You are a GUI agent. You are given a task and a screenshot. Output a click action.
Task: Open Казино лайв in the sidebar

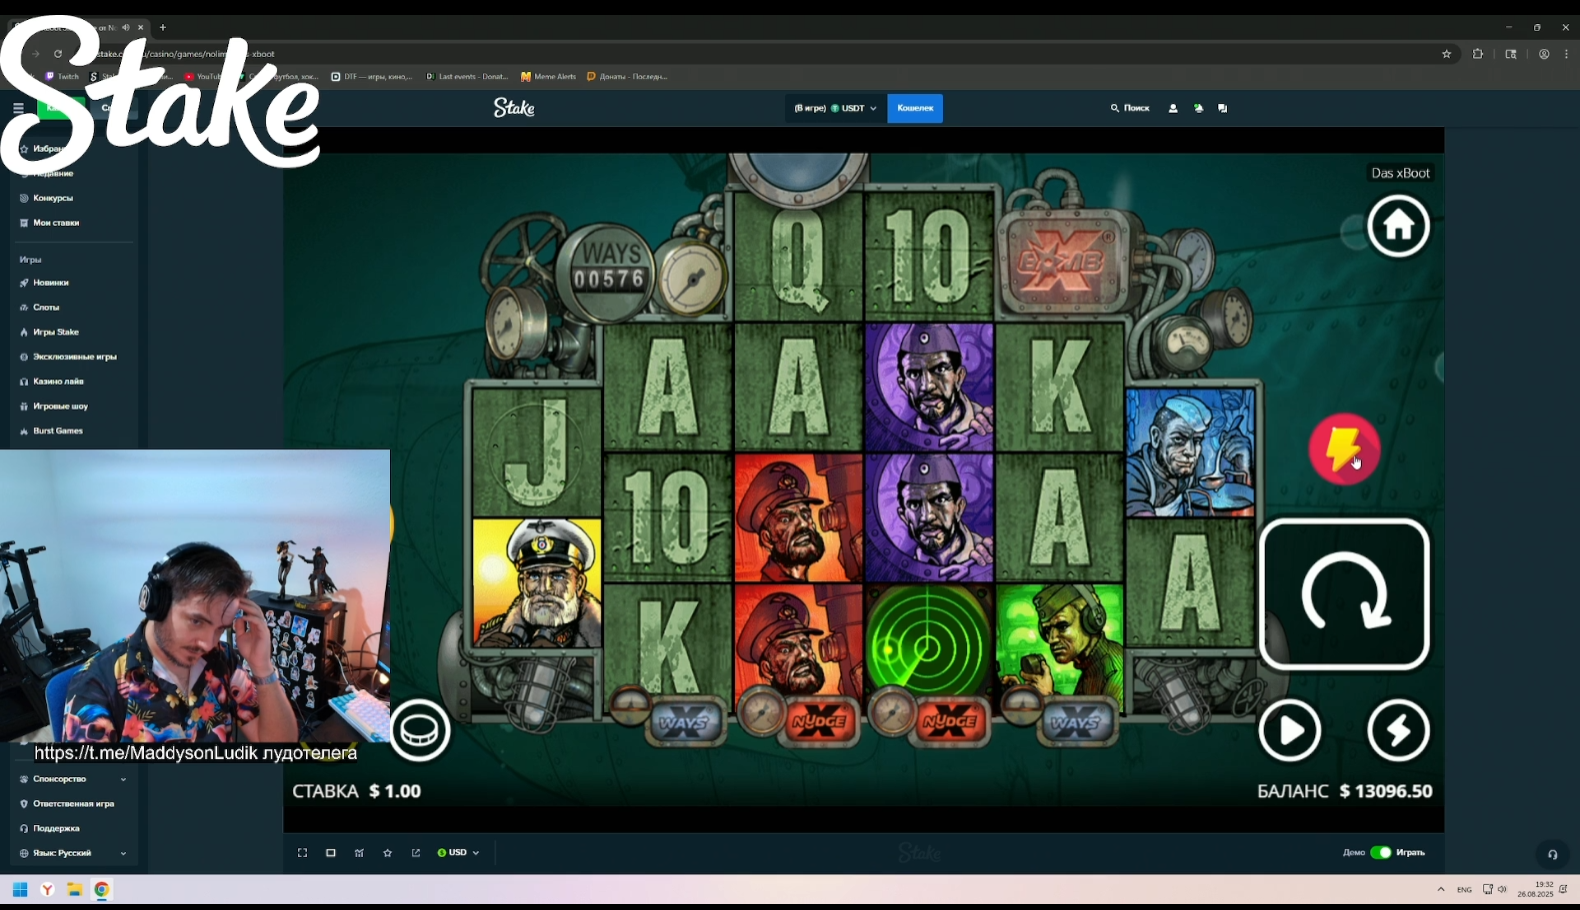[58, 382]
